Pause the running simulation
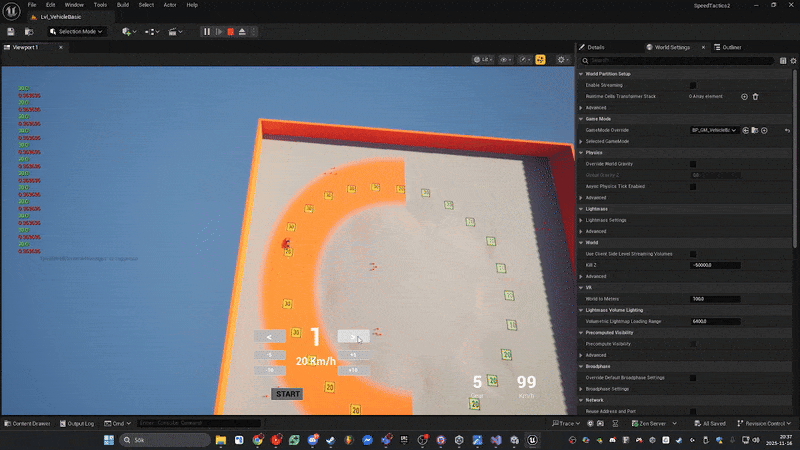The height and width of the screenshot is (450, 800). [x=208, y=31]
